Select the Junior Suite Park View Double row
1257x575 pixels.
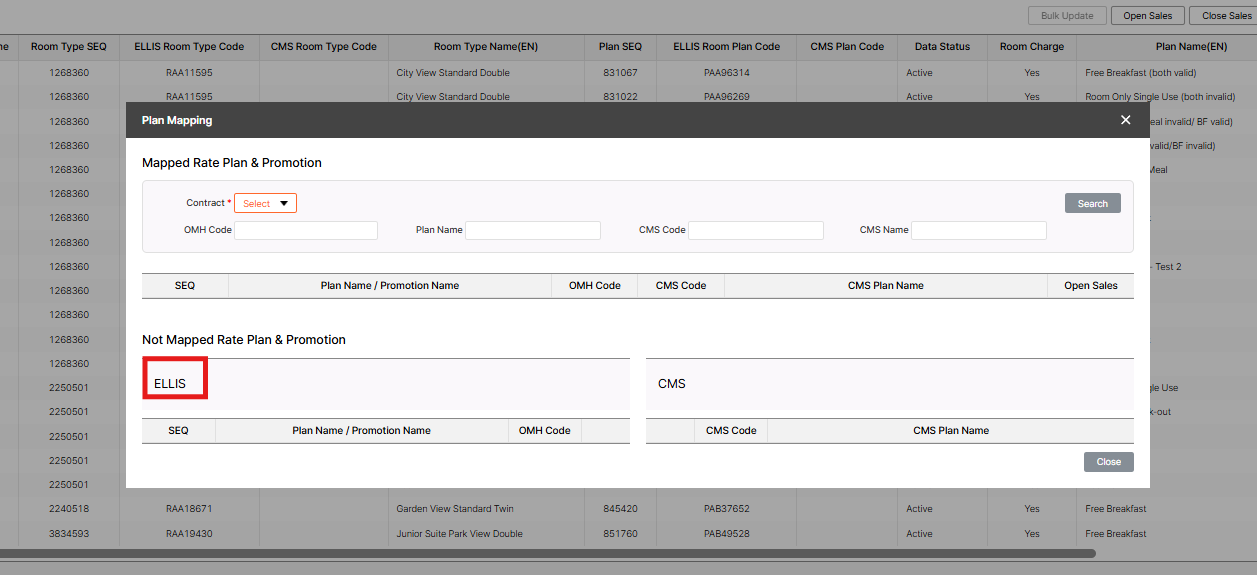tap(459, 534)
